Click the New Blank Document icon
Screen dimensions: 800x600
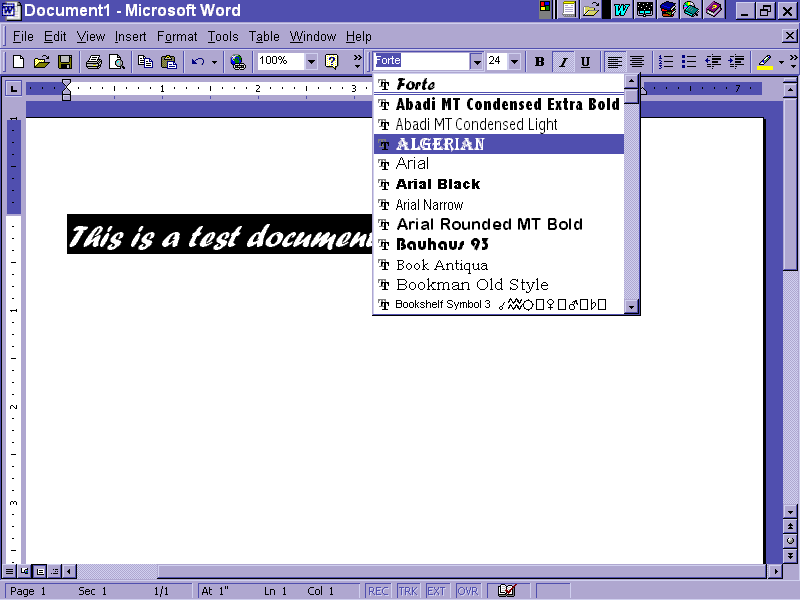(18, 62)
